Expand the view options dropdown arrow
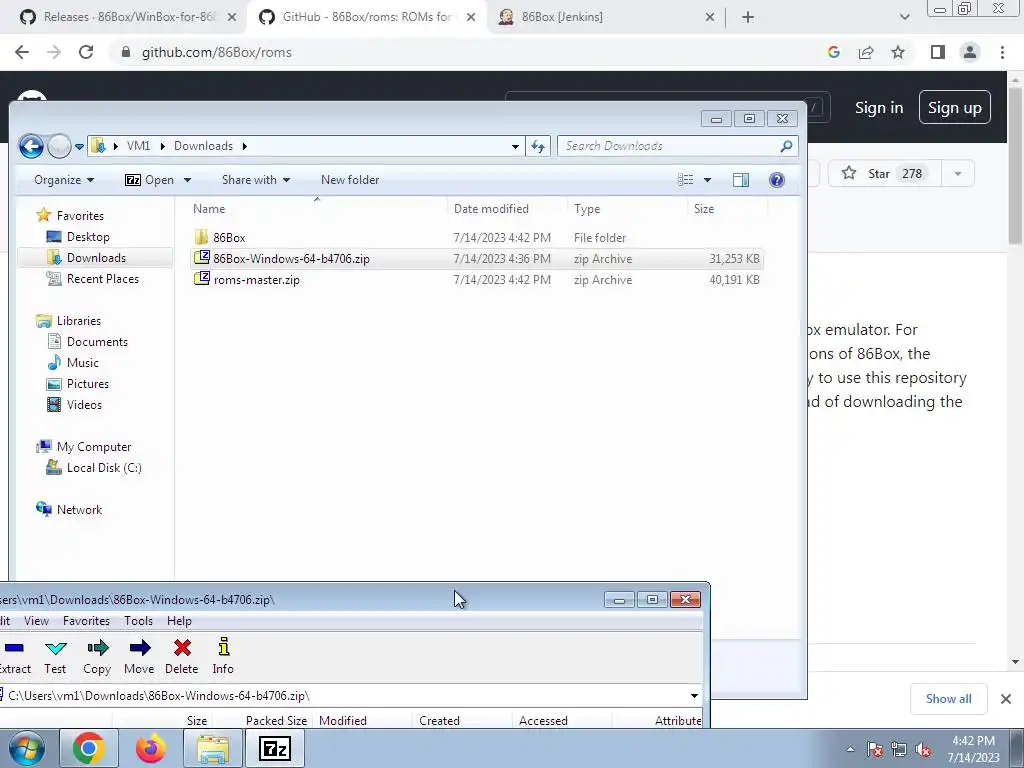The image size is (1024, 768). pyautogui.click(x=707, y=180)
